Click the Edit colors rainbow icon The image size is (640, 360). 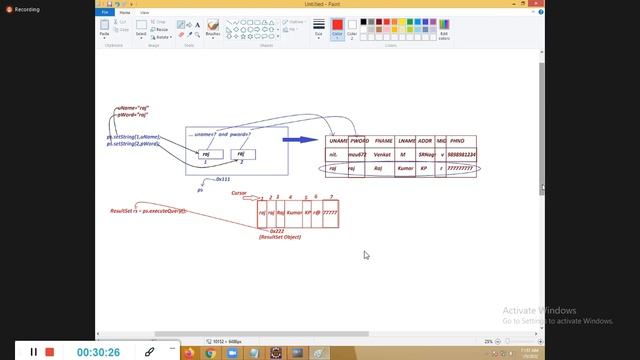tap(444, 25)
